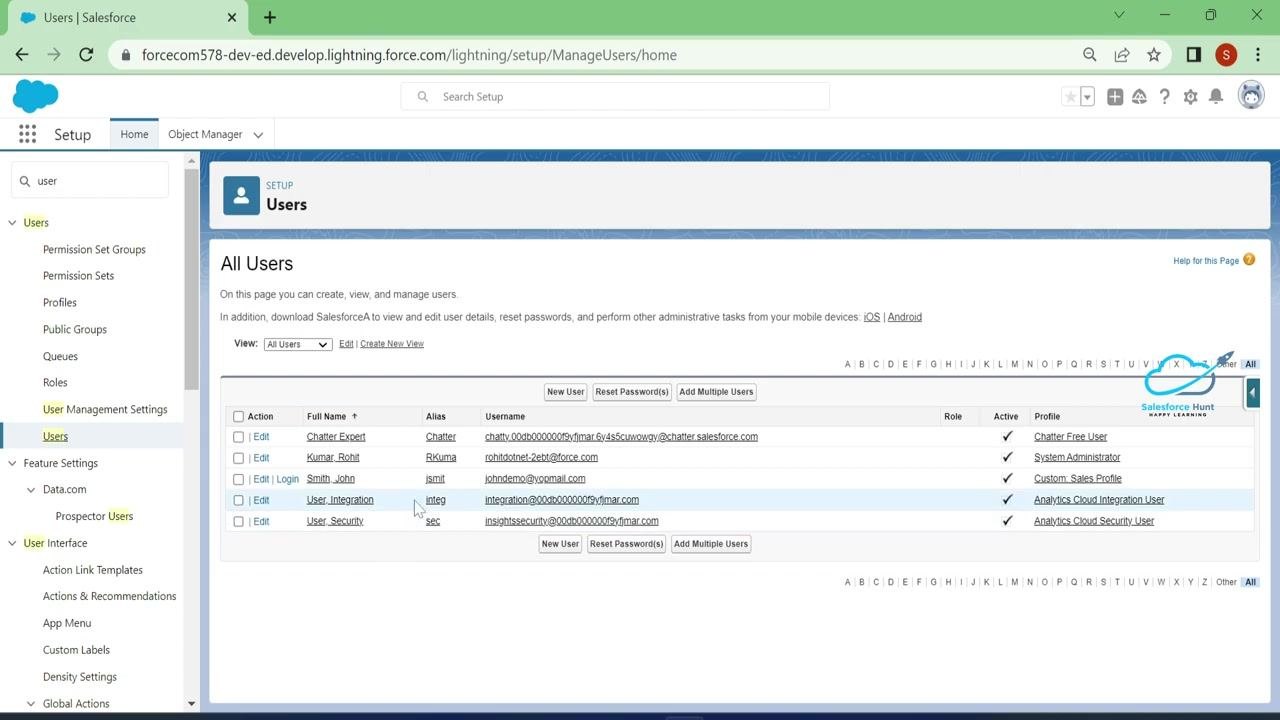Open the Setup gear icon

(x=1190, y=97)
